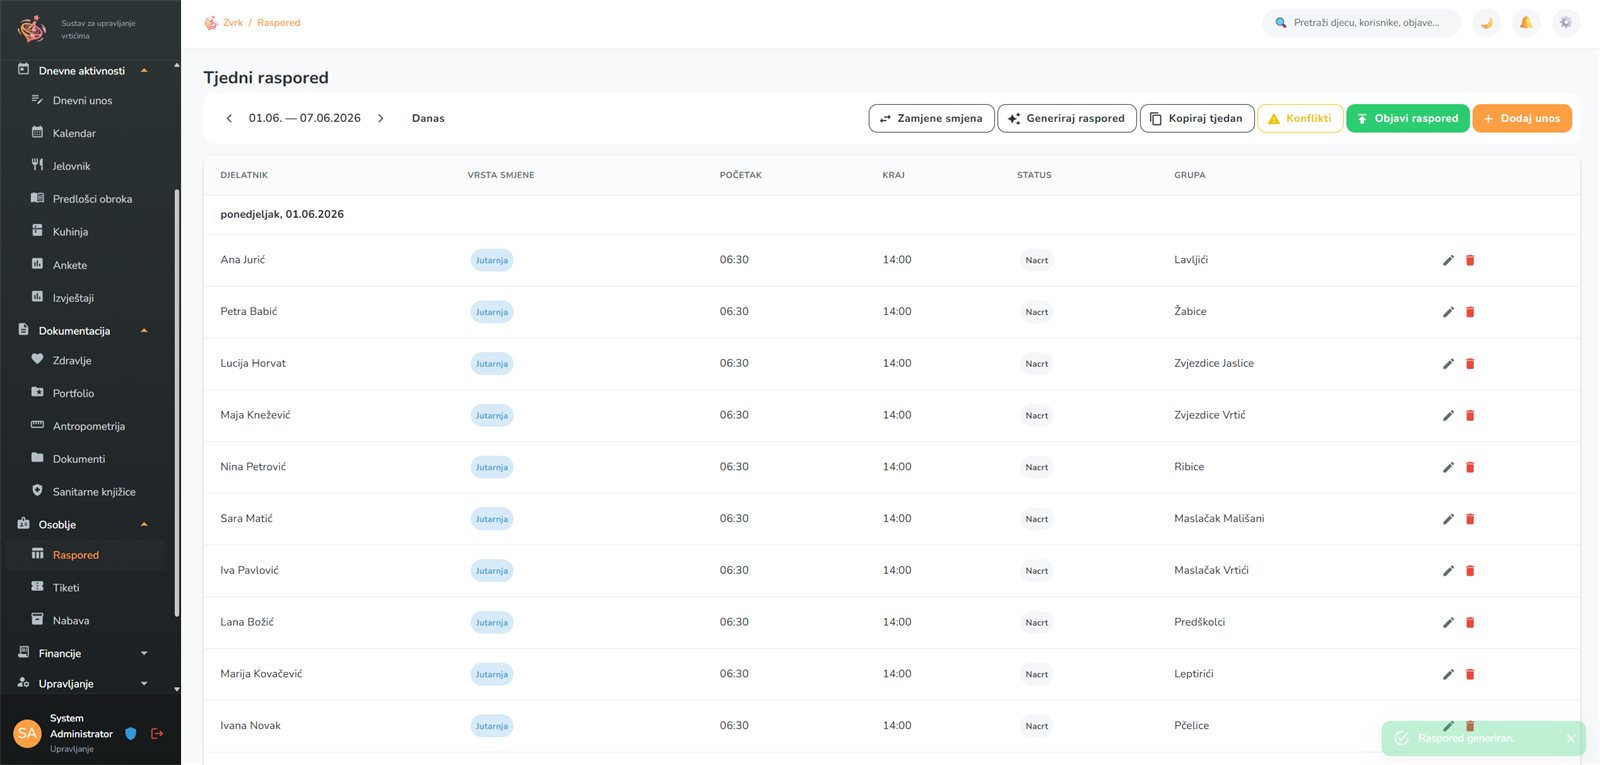
Task: Go to the previous week arrow
Action: tap(229, 118)
